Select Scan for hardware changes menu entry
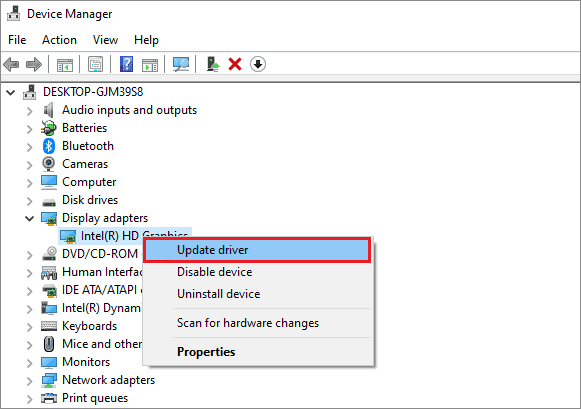The width and height of the screenshot is (581, 409). (x=258, y=323)
